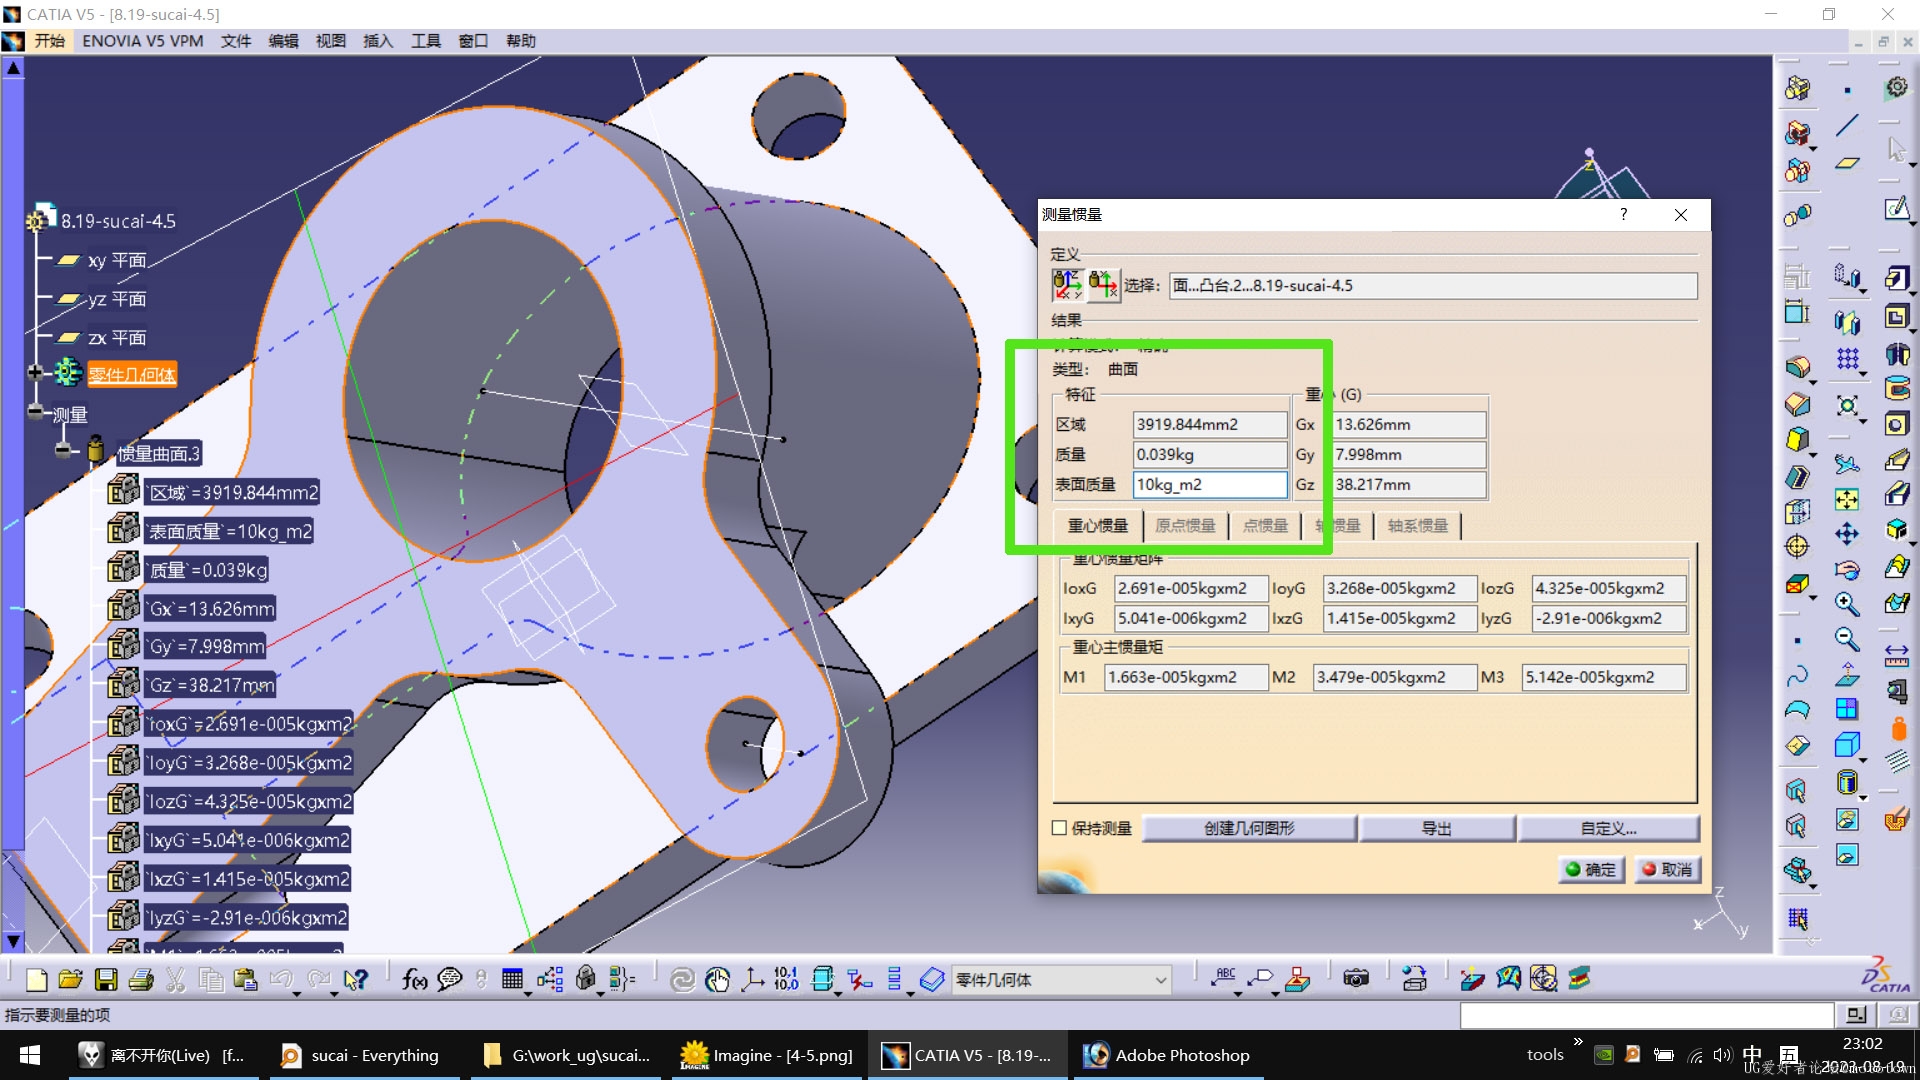This screenshot has height=1080, width=1920.
Task: Click the 零件几何体 dropdown selector
Action: coord(1055,978)
